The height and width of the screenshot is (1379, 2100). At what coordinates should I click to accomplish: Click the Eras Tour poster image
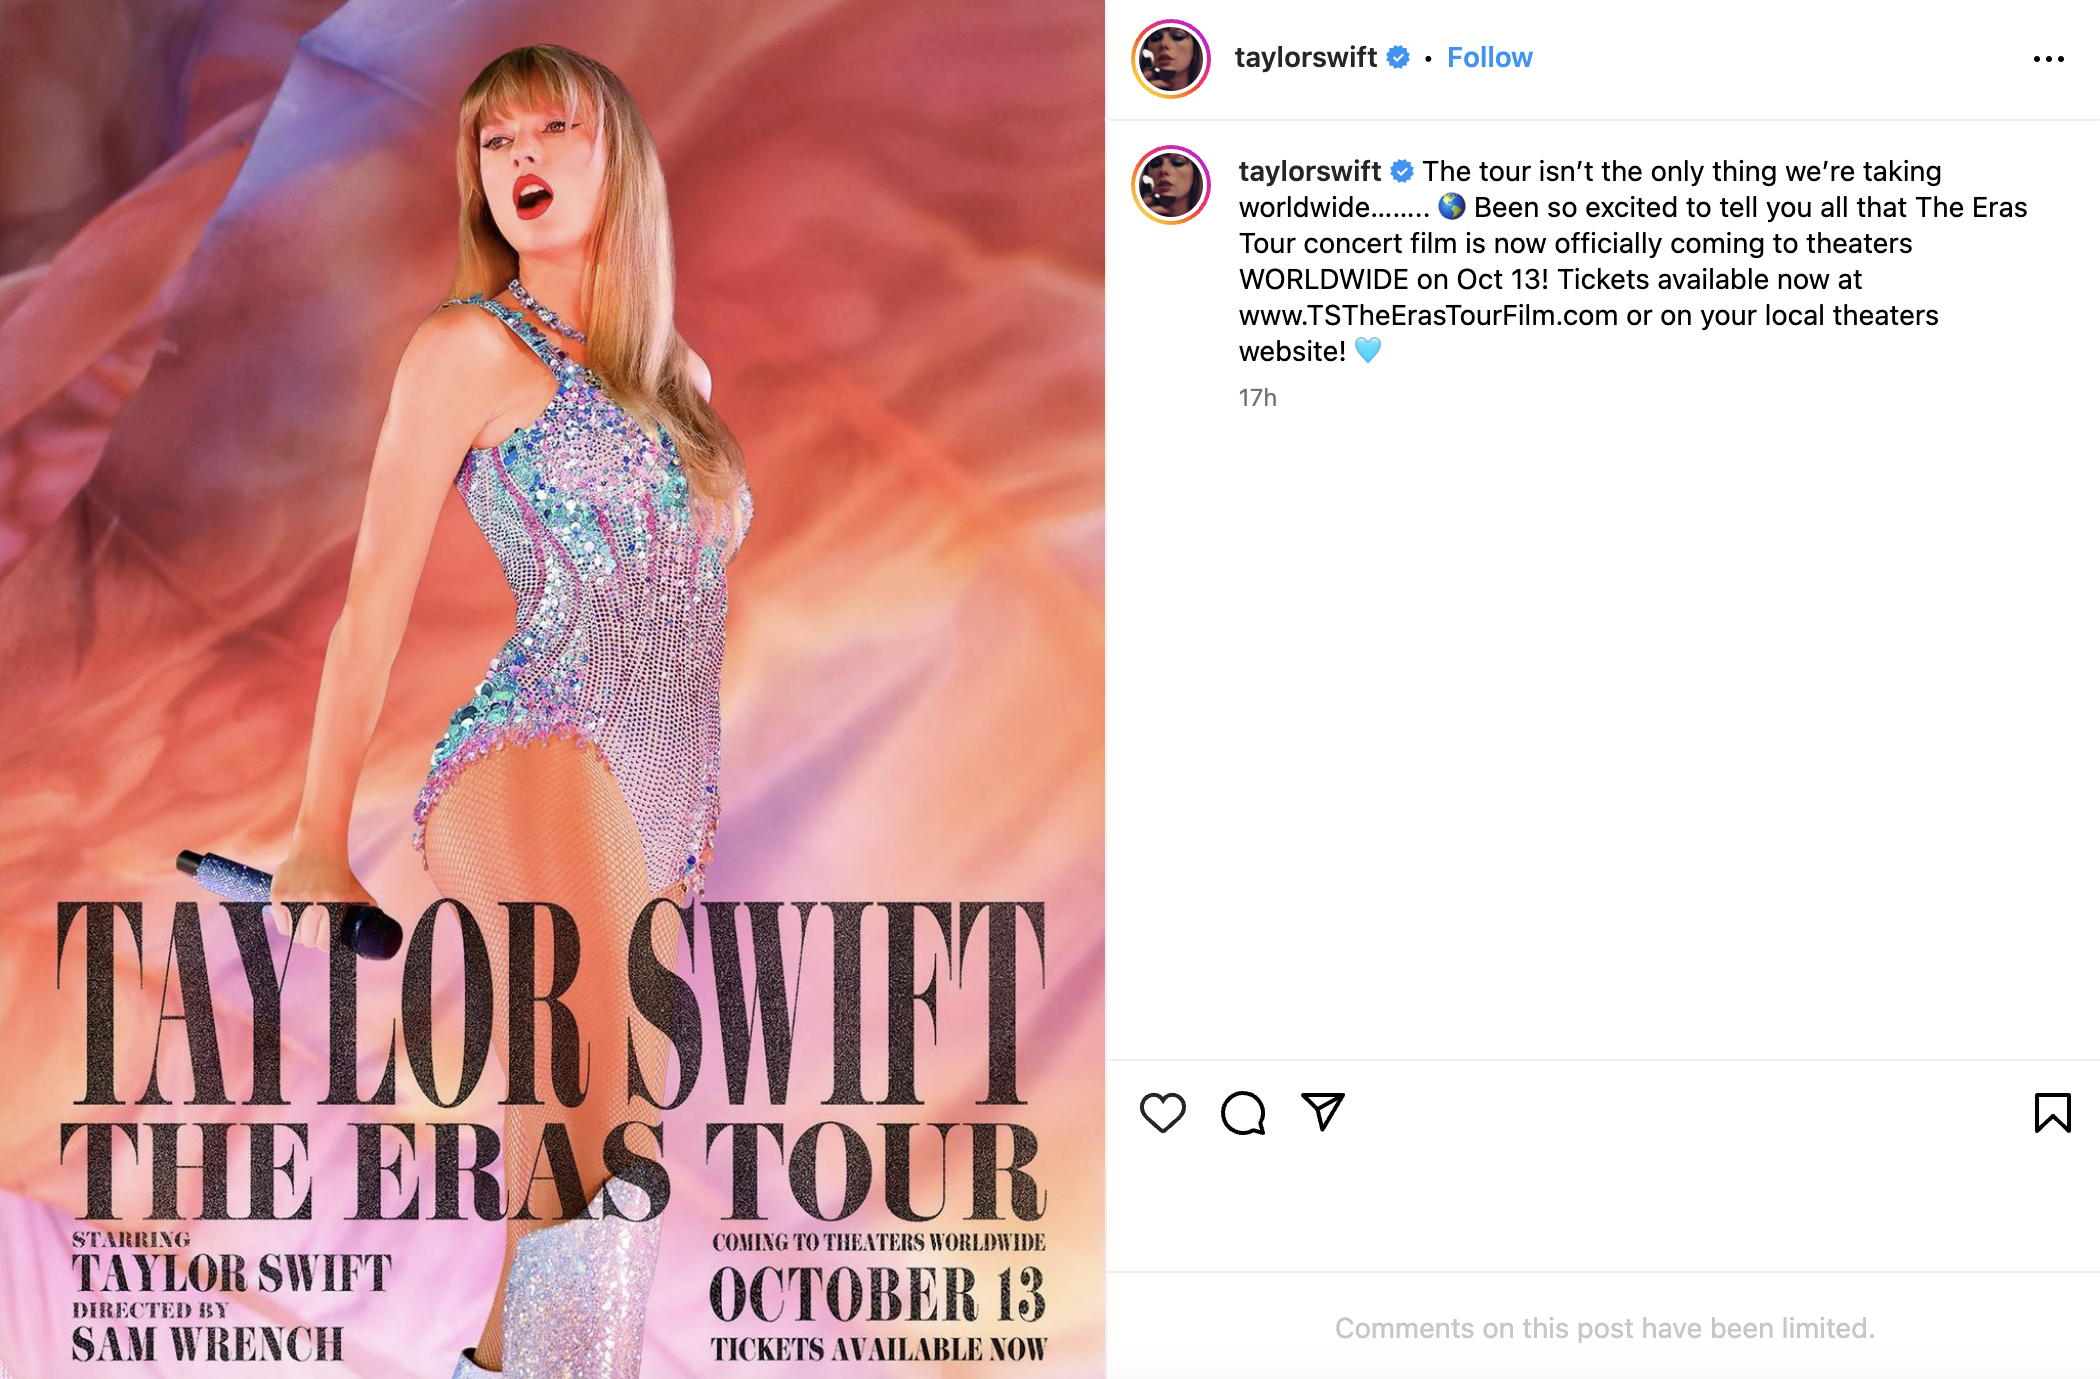(552, 500)
